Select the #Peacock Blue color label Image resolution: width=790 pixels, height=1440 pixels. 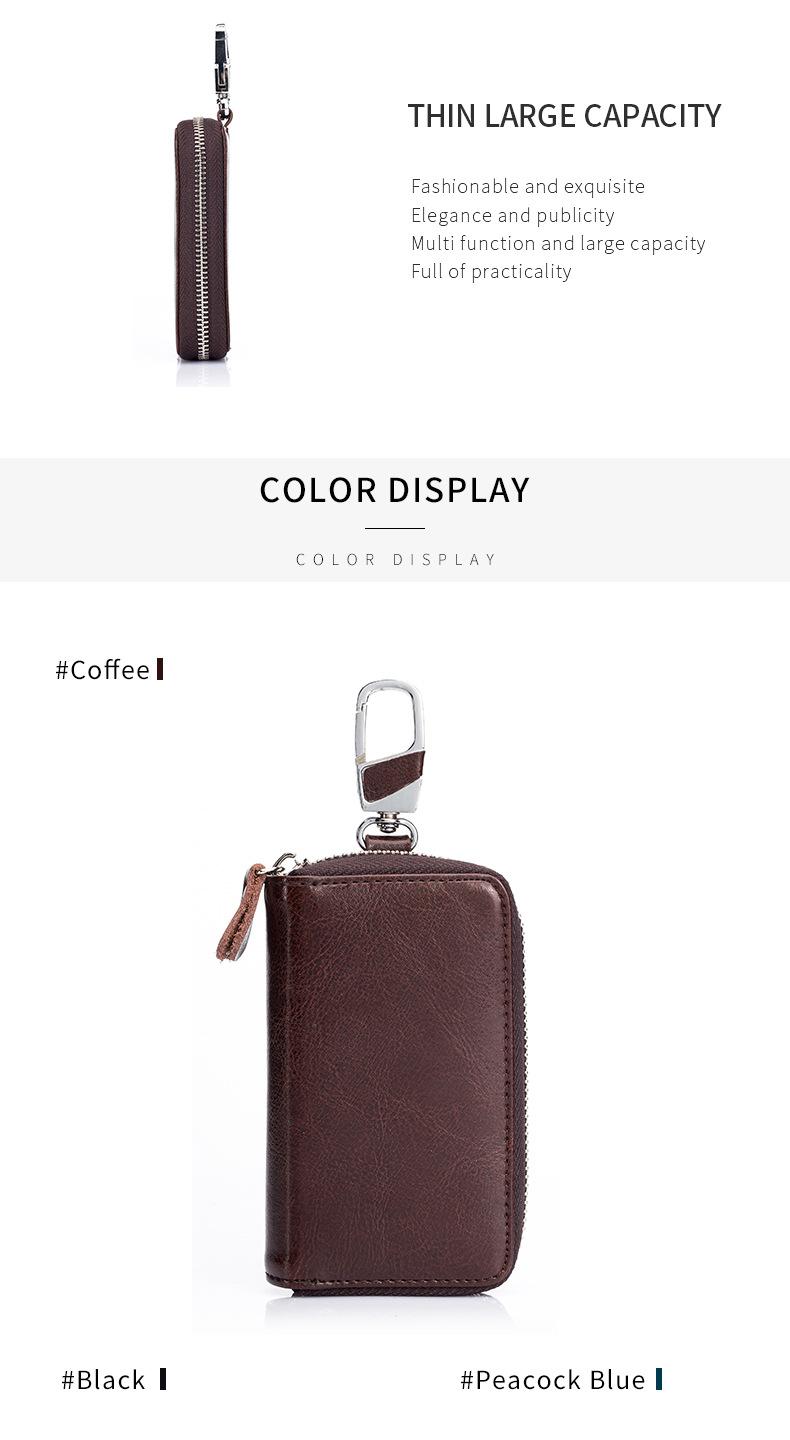[x=553, y=1379]
